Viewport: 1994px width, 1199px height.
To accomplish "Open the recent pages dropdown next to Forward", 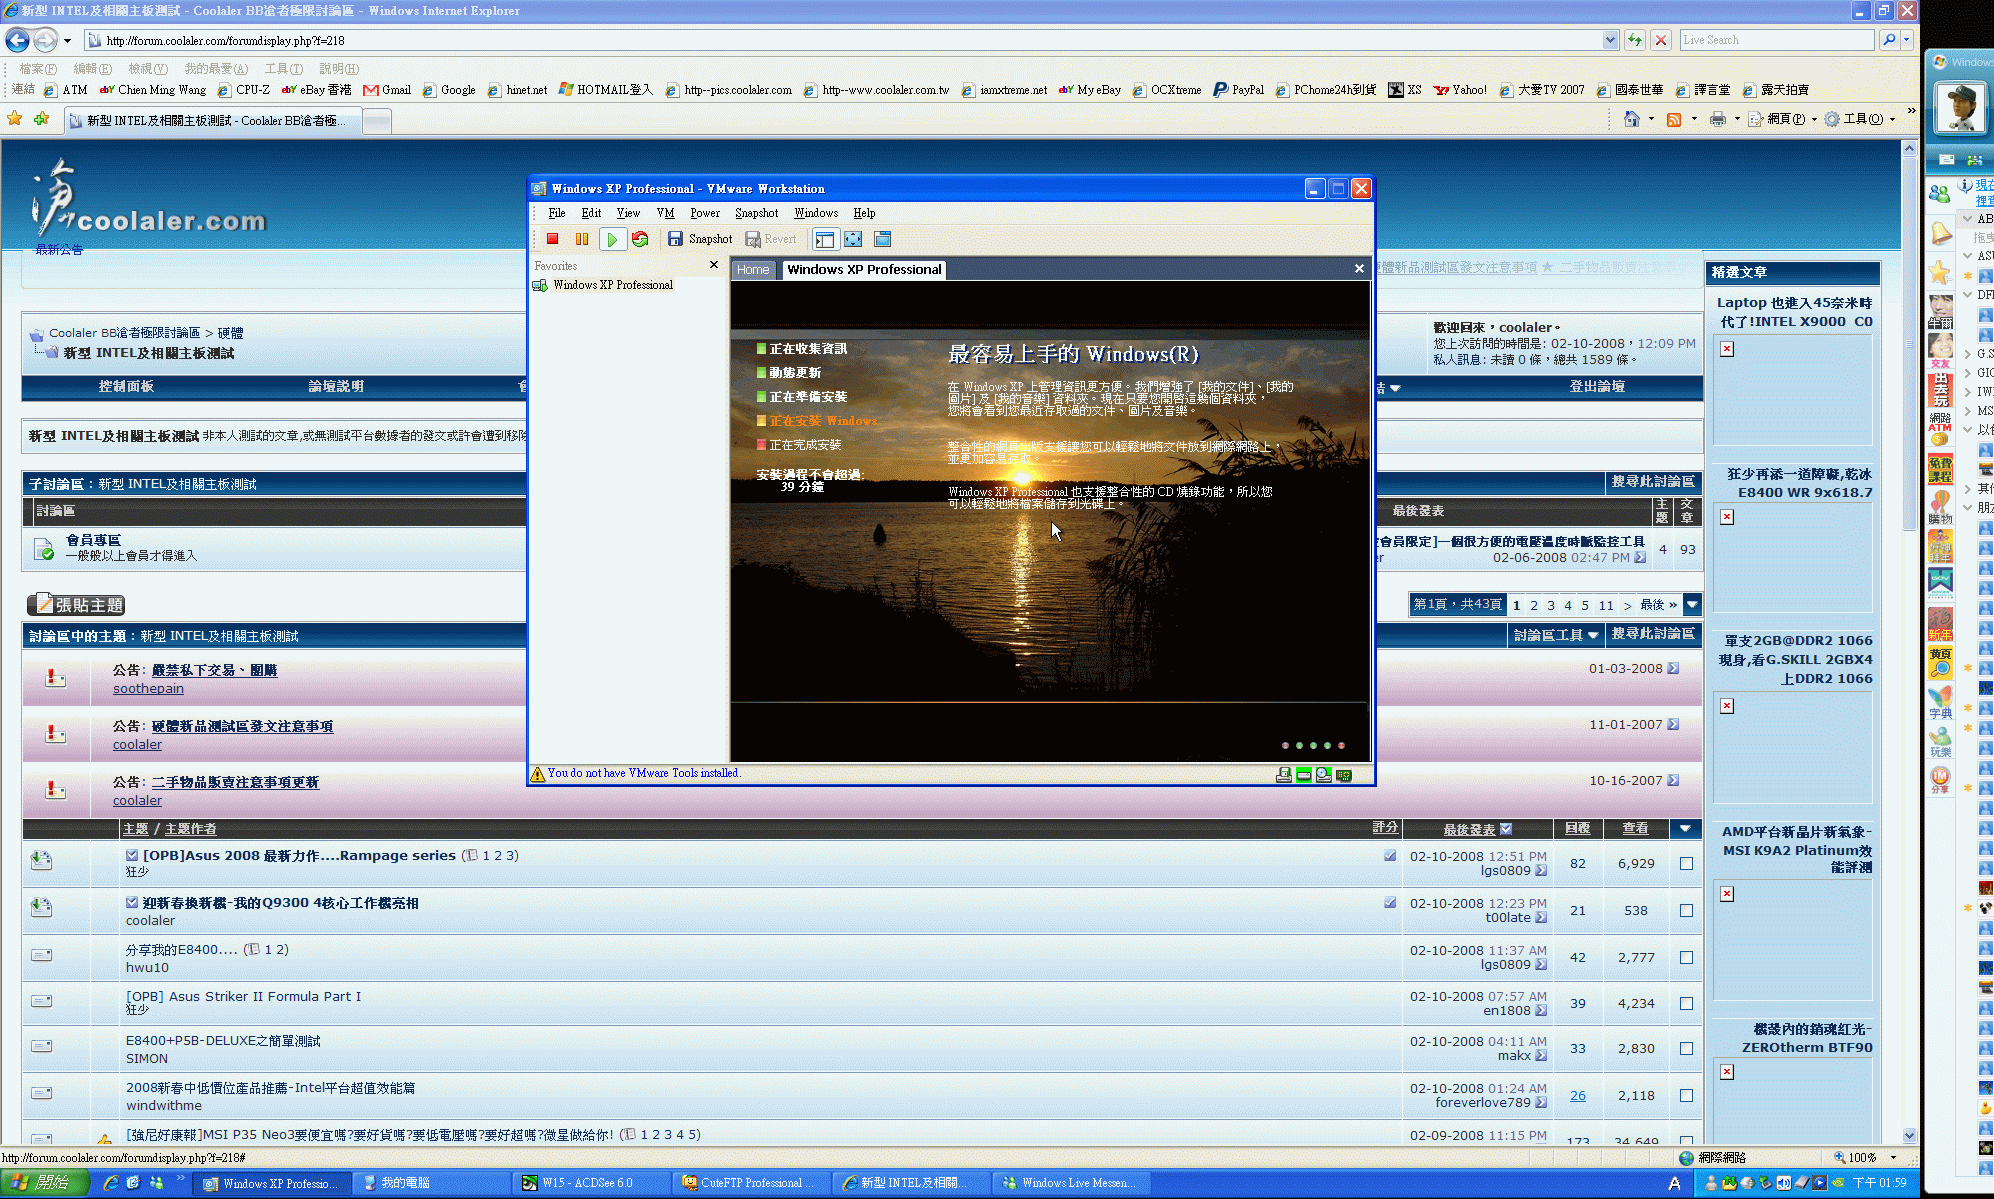I will (x=67, y=41).
